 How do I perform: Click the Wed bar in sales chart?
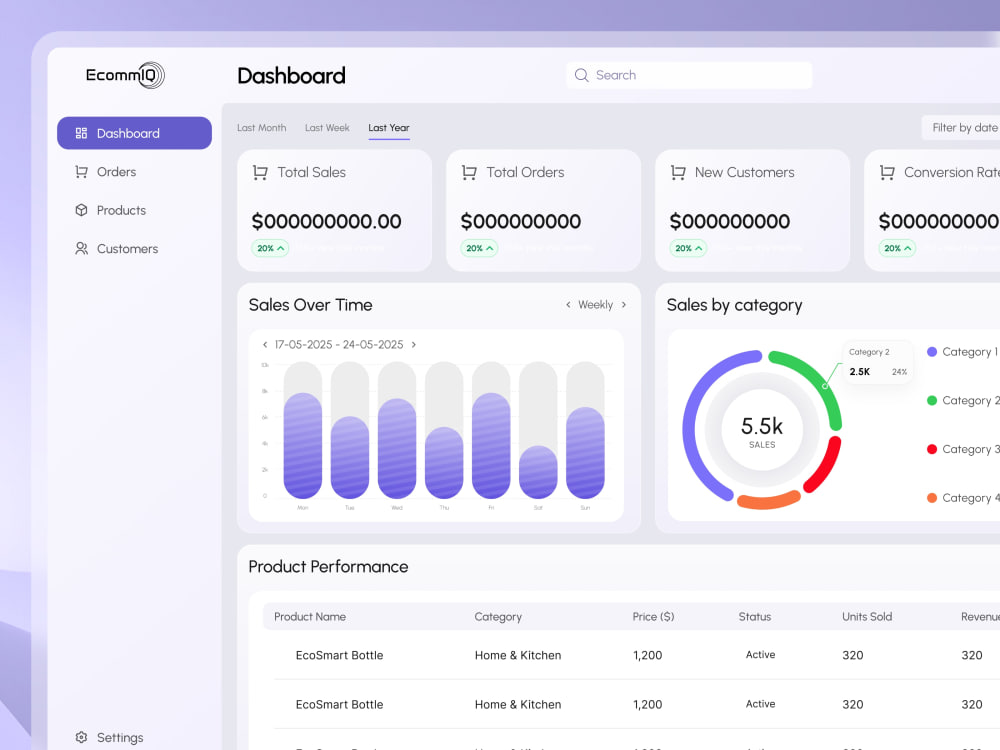pyautogui.click(x=397, y=448)
